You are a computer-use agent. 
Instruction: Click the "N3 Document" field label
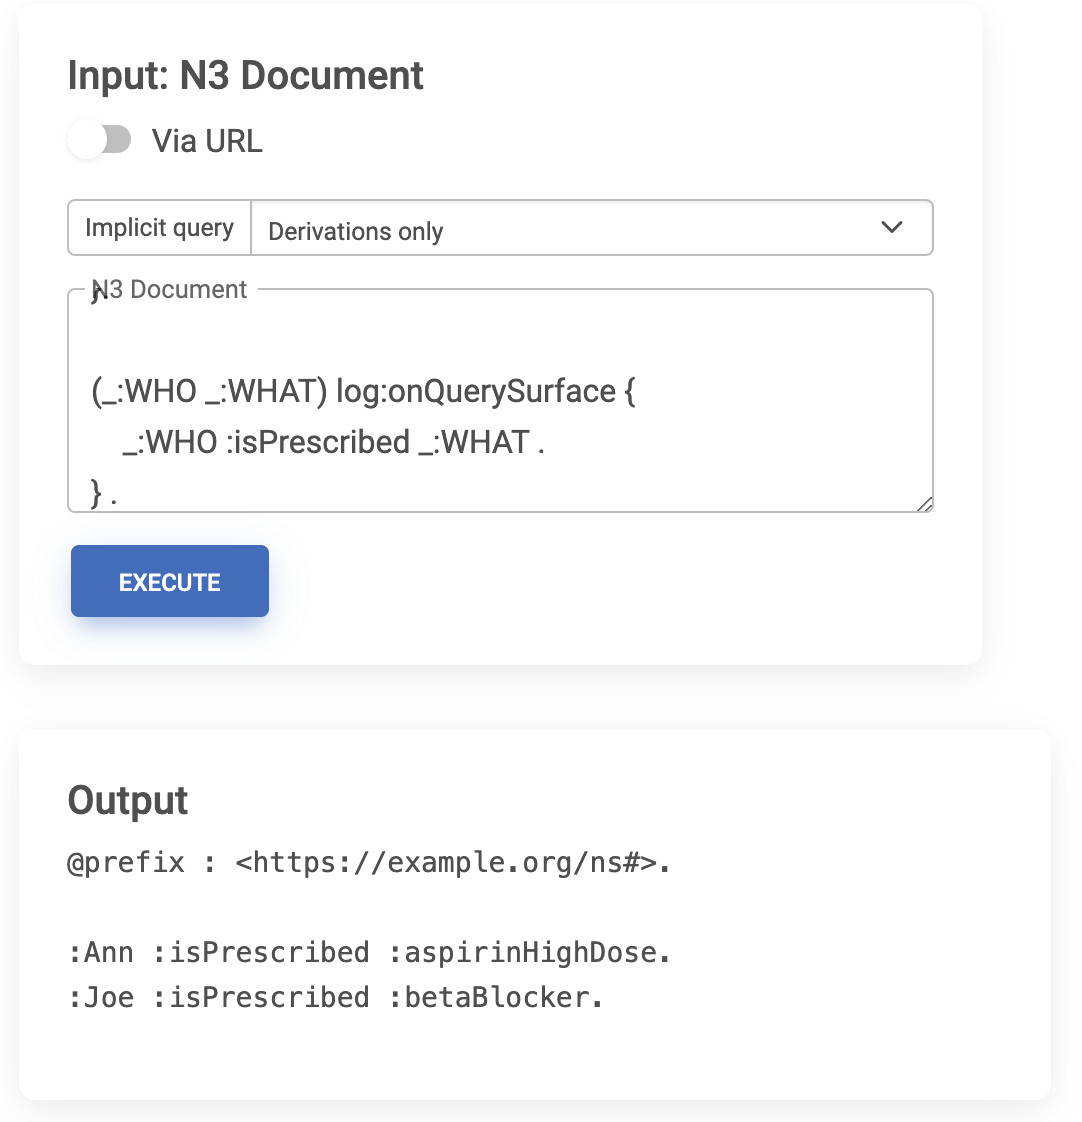coord(170,289)
